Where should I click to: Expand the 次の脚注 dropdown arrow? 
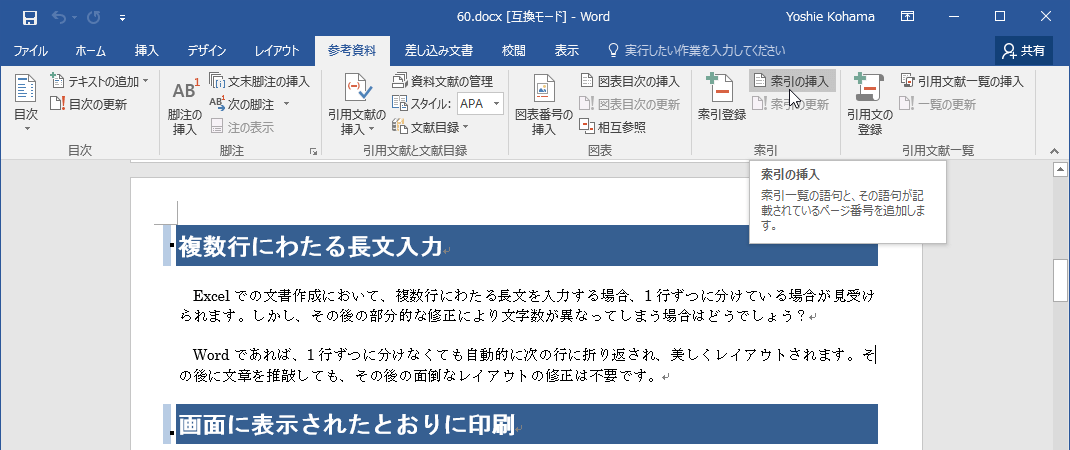[287, 104]
